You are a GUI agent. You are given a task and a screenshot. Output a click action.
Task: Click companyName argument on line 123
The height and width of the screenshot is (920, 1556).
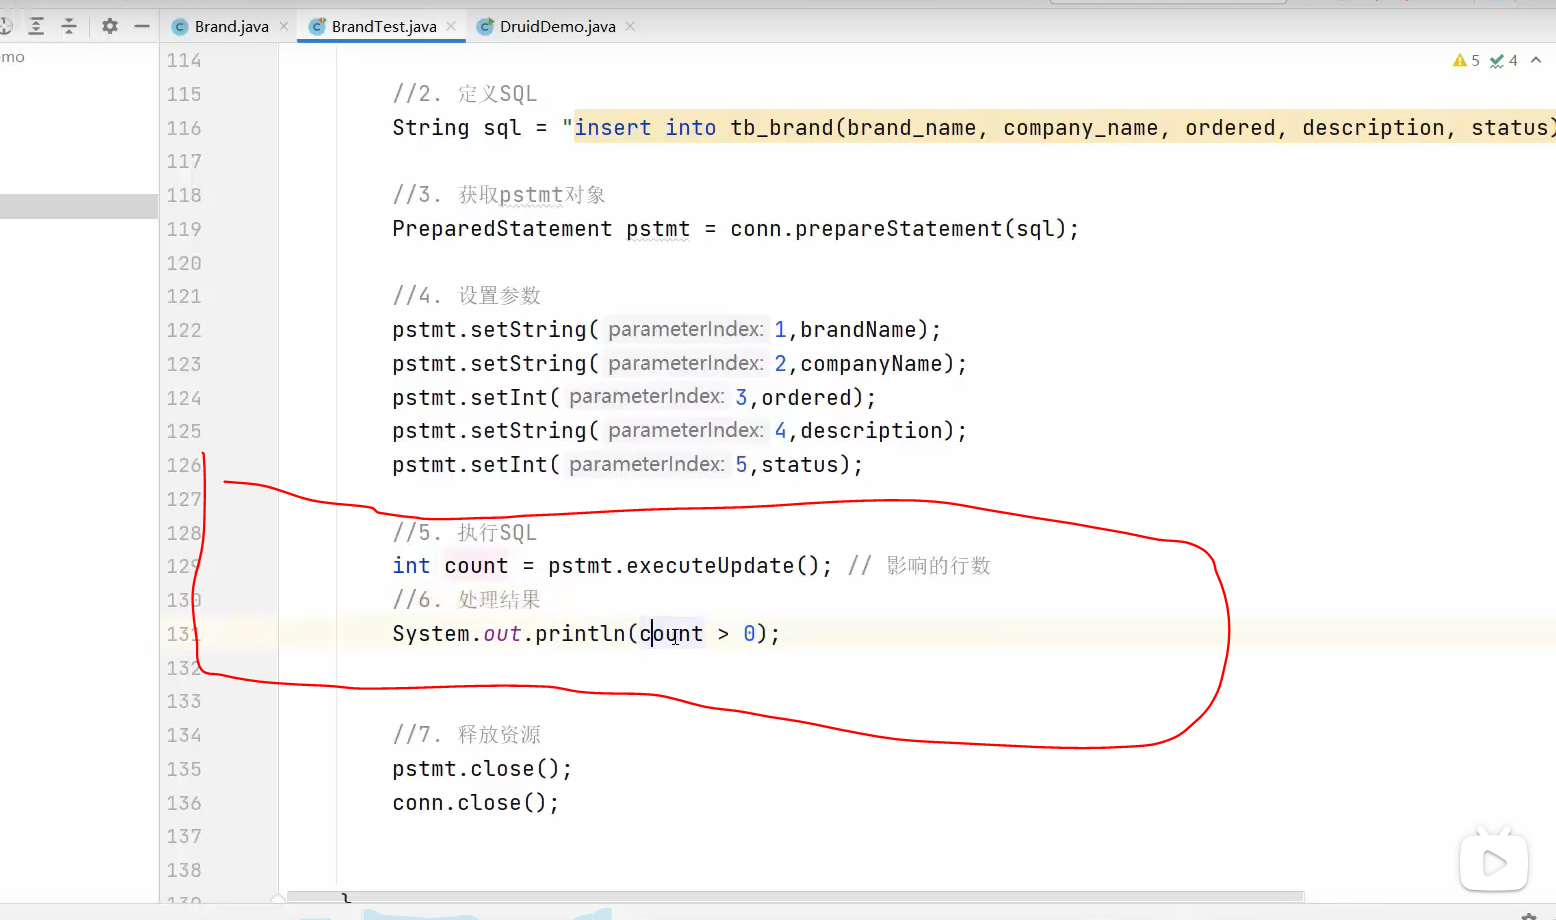871,364
